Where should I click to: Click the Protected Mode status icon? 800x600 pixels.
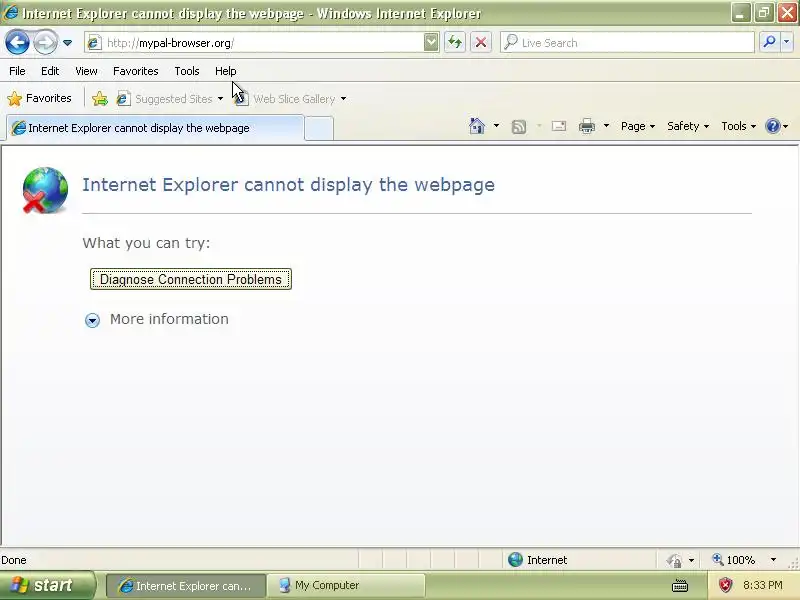[674, 560]
